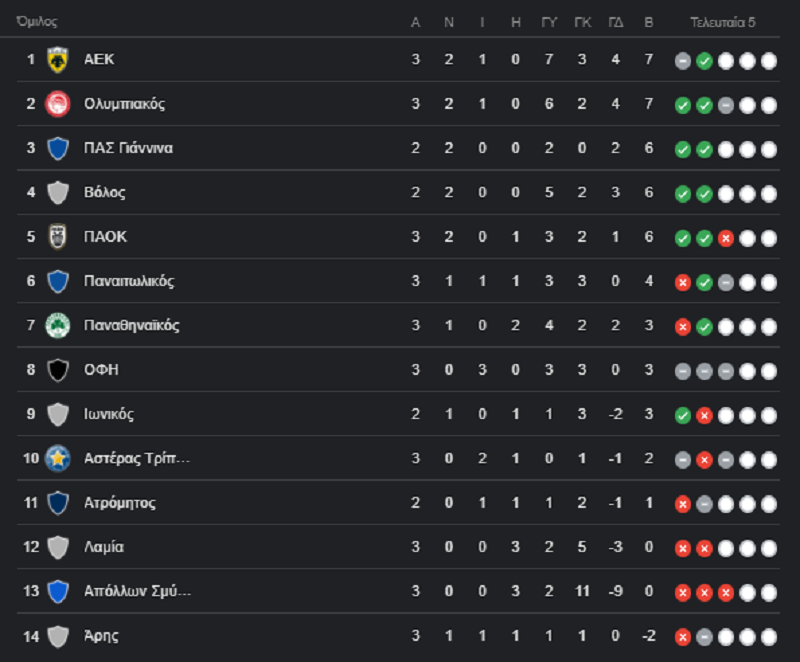Click the Όμιλος column header
The height and width of the screenshot is (662, 800).
click(37, 21)
